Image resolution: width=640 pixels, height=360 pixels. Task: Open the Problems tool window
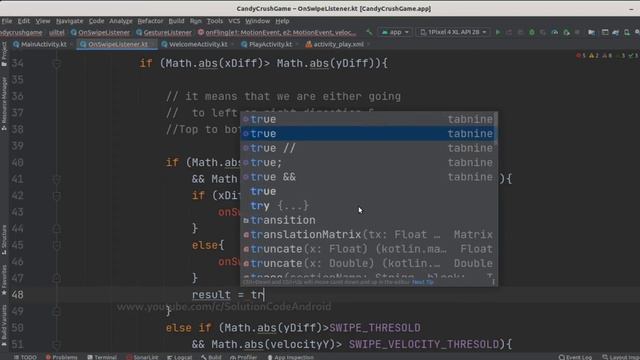[x=61, y=357]
